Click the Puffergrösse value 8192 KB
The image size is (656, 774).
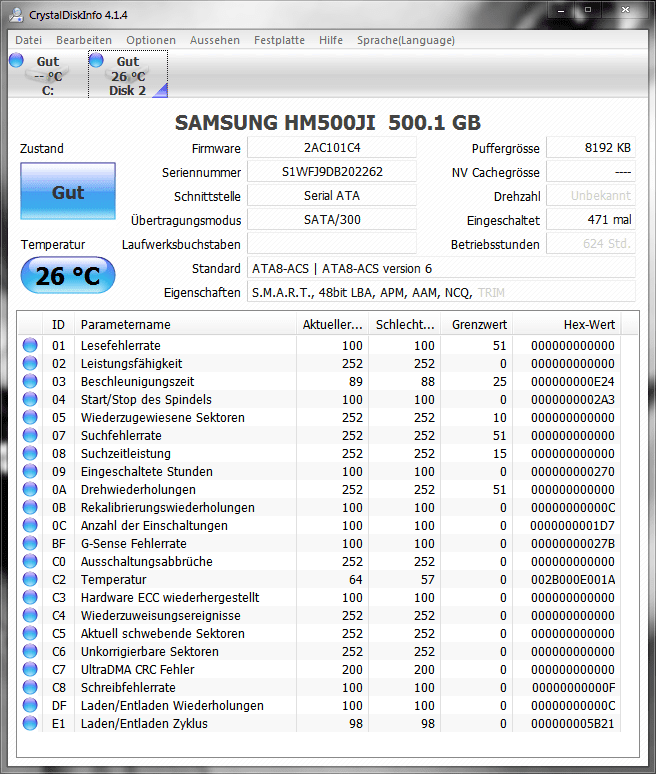591,148
